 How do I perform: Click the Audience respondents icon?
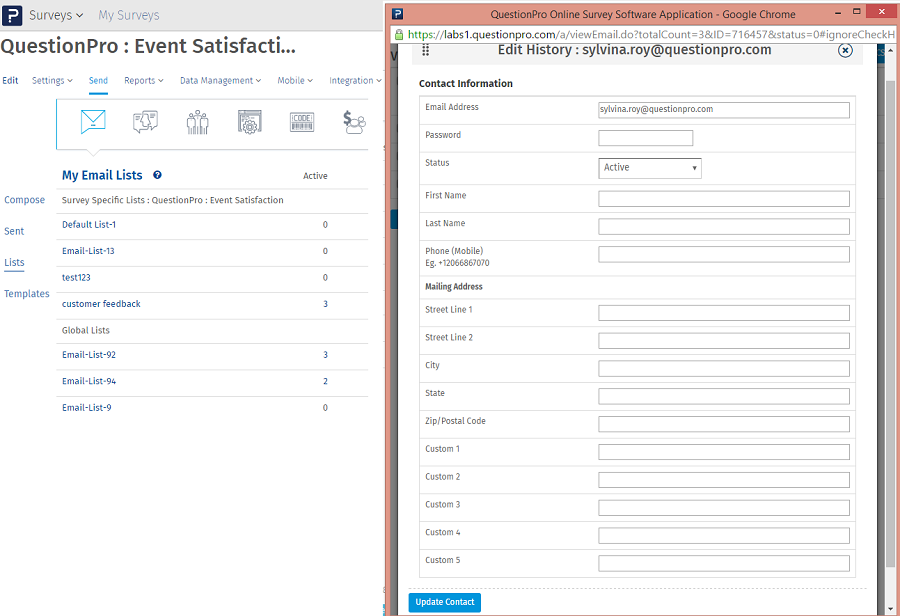[196, 121]
